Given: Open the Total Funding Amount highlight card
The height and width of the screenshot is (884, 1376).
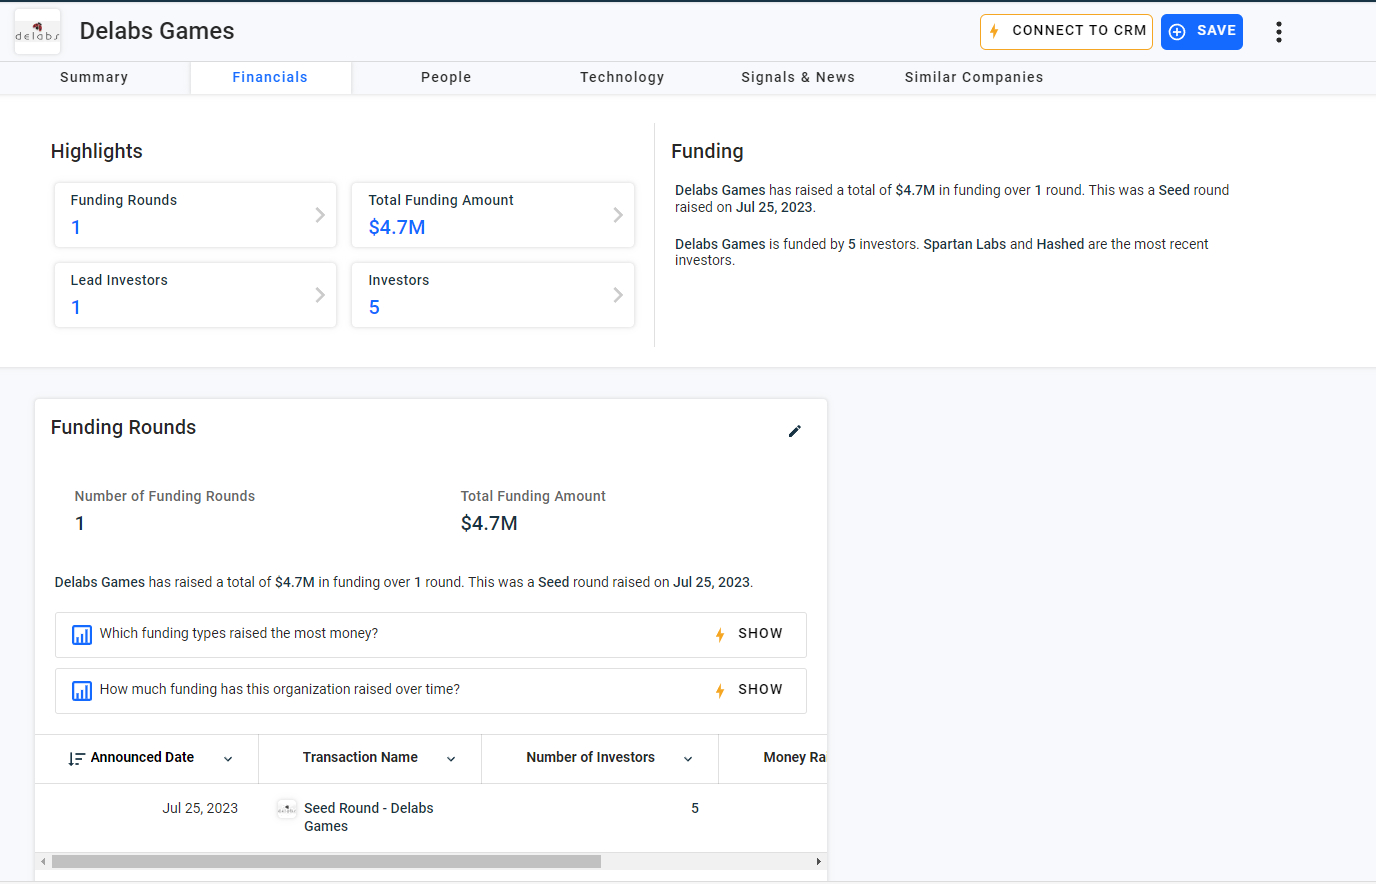Looking at the screenshot, I should point(493,214).
